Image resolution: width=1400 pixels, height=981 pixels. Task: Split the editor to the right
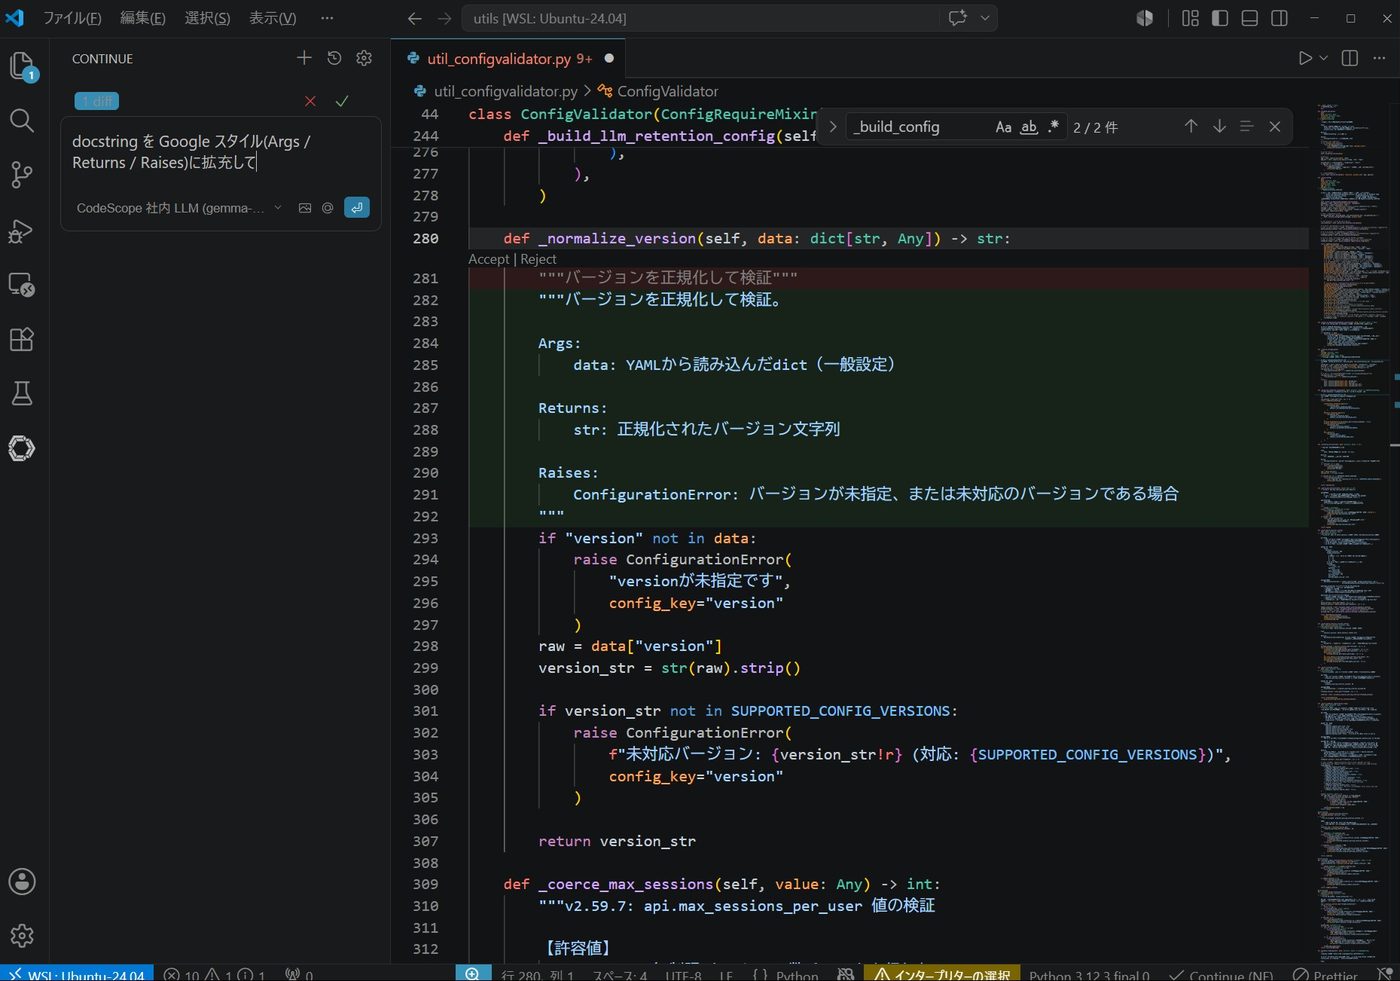point(1350,58)
